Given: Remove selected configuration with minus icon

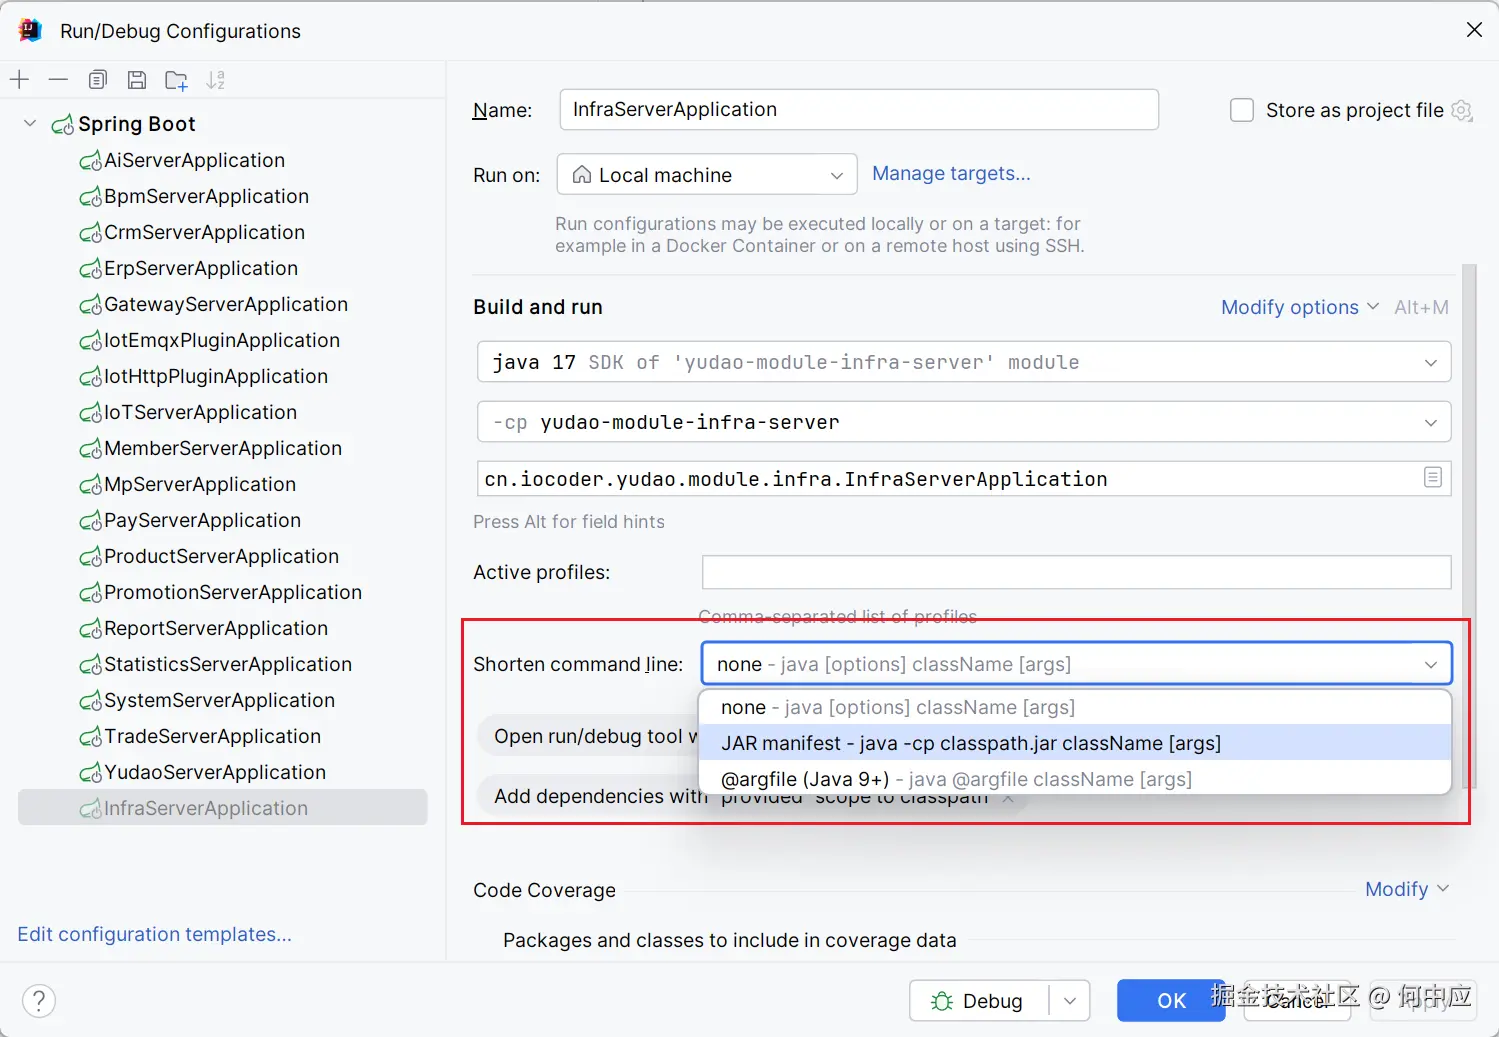Looking at the screenshot, I should (58, 80).
